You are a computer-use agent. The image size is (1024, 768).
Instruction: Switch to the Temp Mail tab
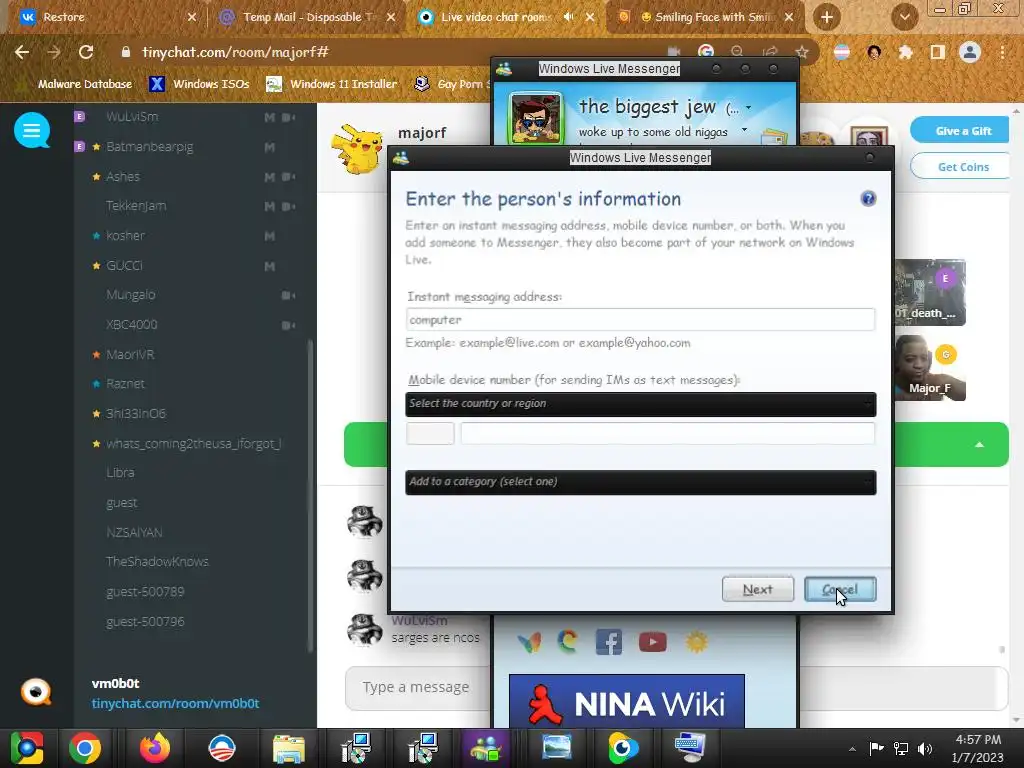(308, 17)
